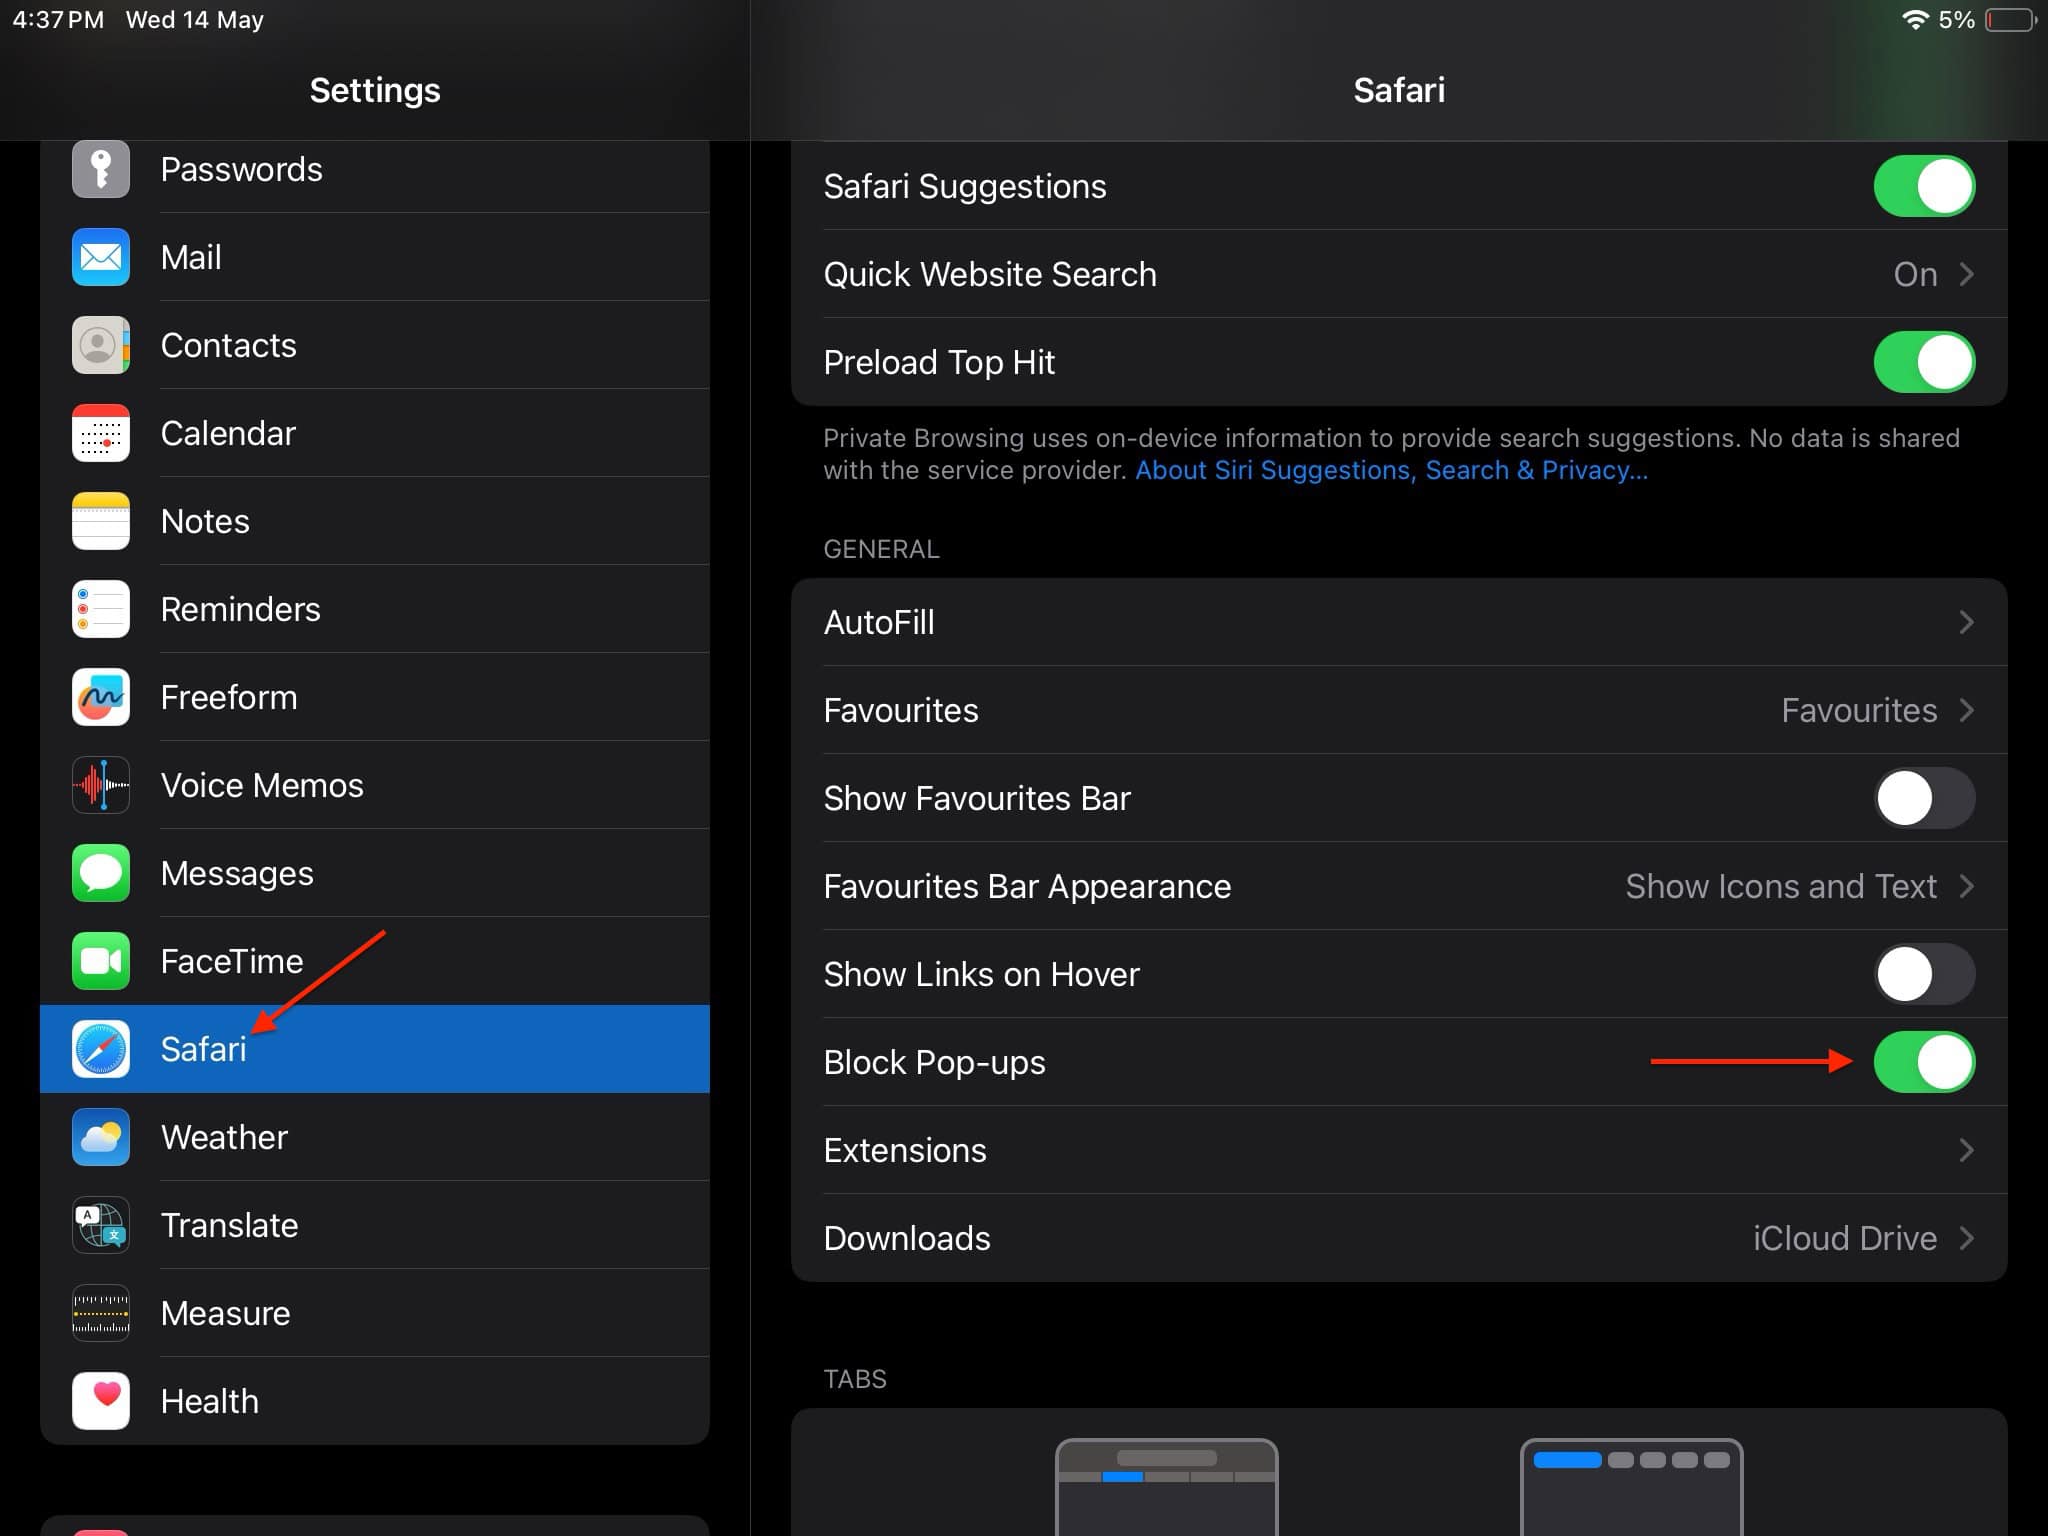The height and width of the screenshot is (1536, 2048).
Task: Click the Calendar icon in the sidebar
Action: (100, 433)
